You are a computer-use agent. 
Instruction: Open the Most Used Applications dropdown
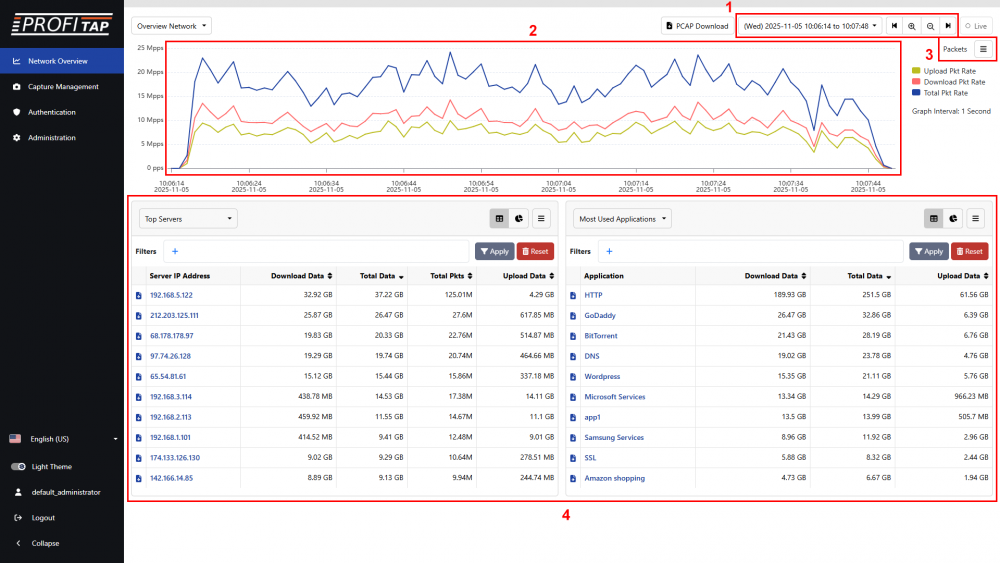click(x=622, y=218)
